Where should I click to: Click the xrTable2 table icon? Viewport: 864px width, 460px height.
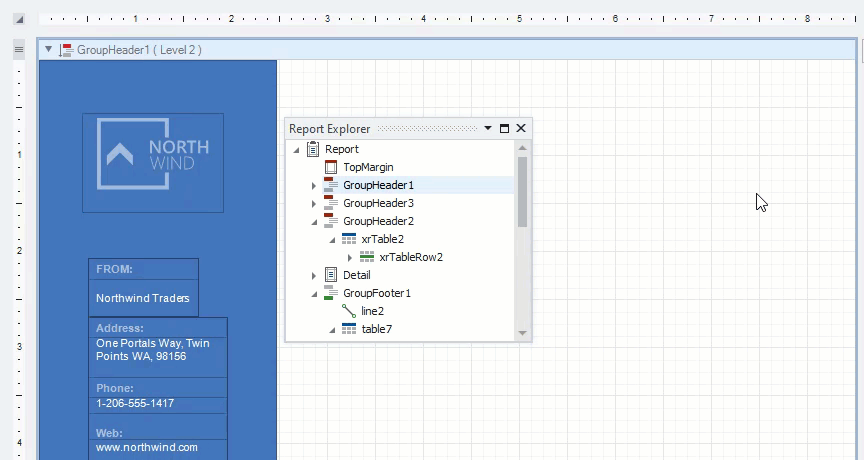coord(349,239)
